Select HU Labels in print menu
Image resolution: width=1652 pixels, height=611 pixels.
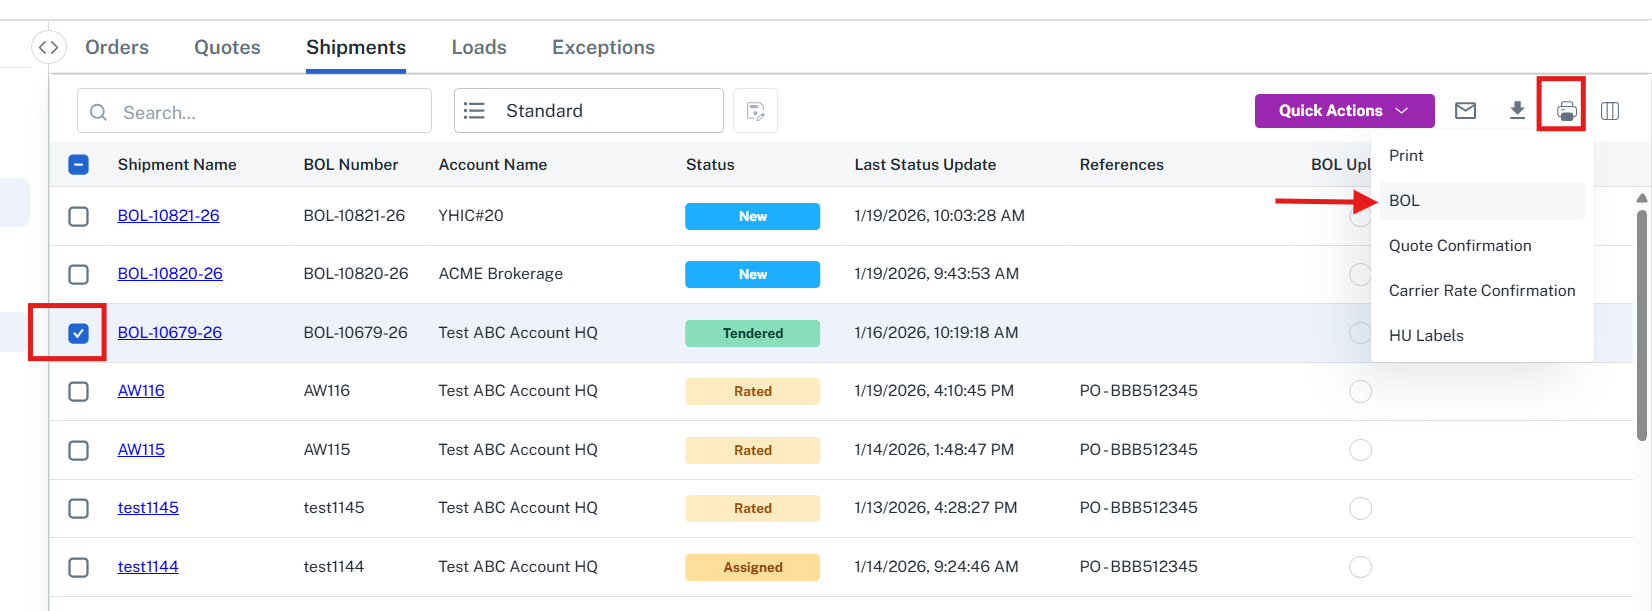(1426, 336)
